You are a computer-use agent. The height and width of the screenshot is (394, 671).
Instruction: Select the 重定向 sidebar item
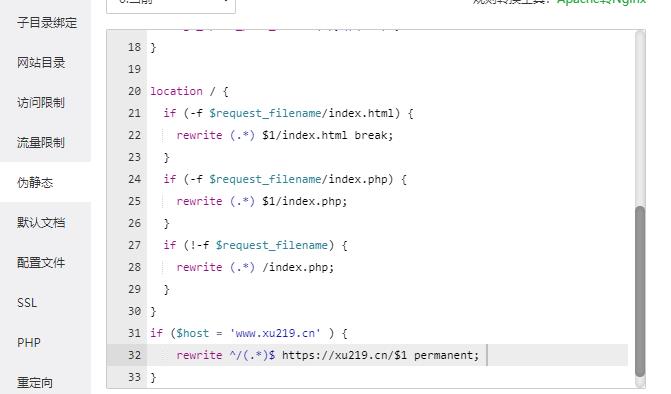coord(35,382)
